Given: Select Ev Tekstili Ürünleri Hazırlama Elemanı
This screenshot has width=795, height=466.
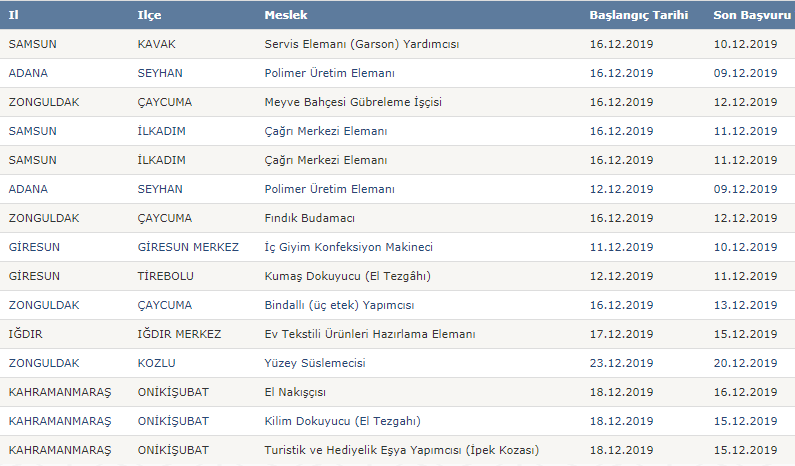Looking at the screenshot, I should (x=370, y=334).
